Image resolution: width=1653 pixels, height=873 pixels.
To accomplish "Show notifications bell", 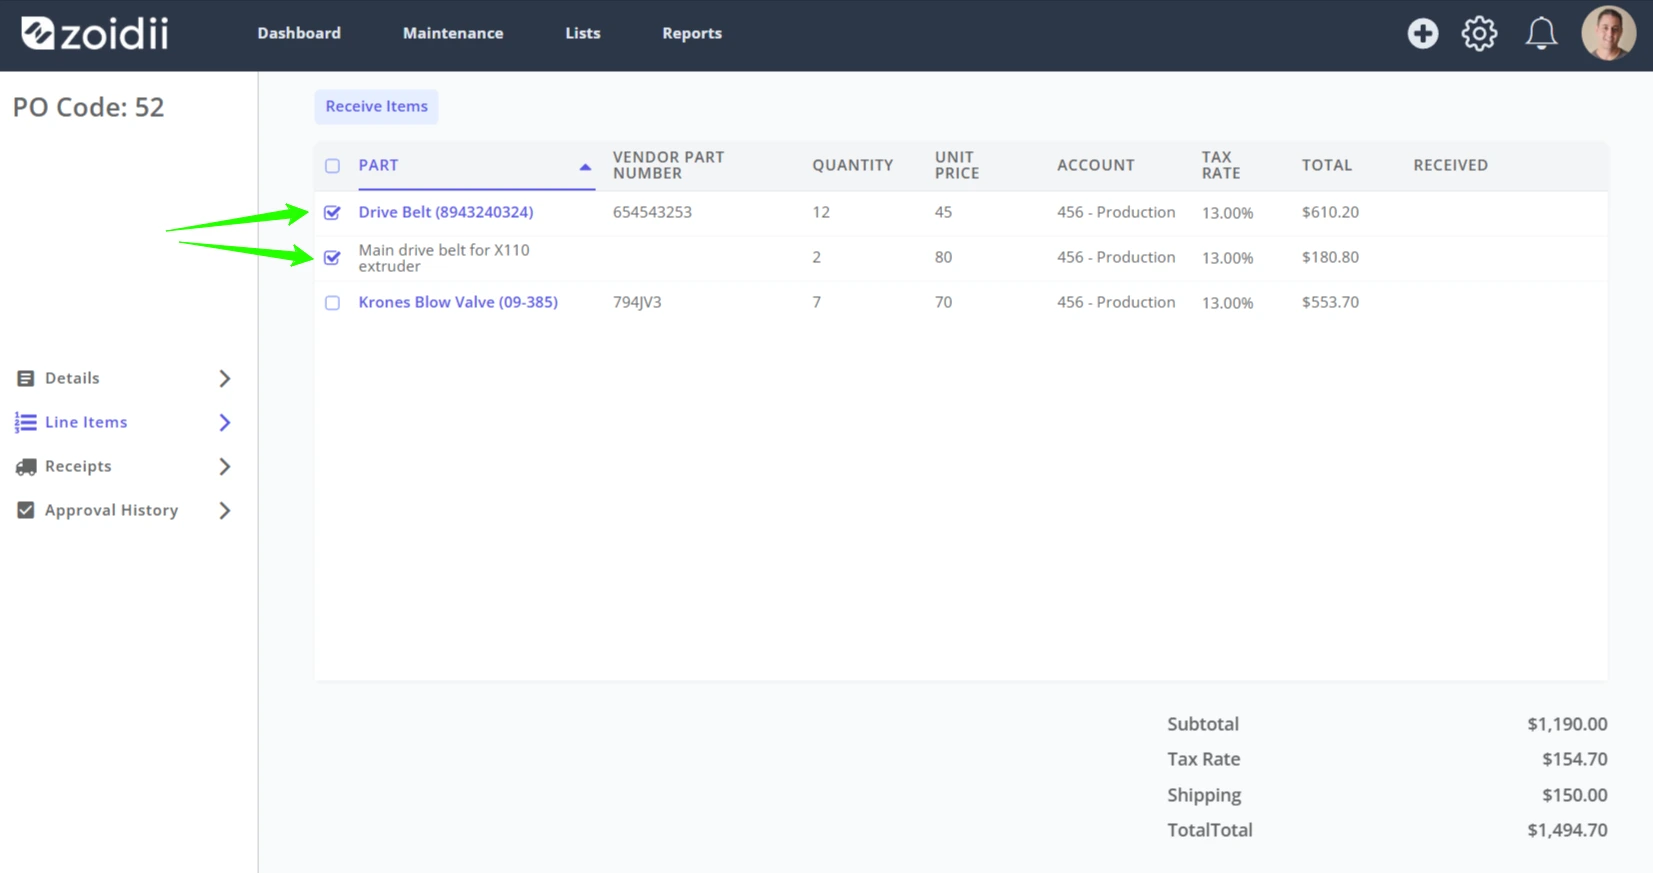I will [x=1541, y=33].
